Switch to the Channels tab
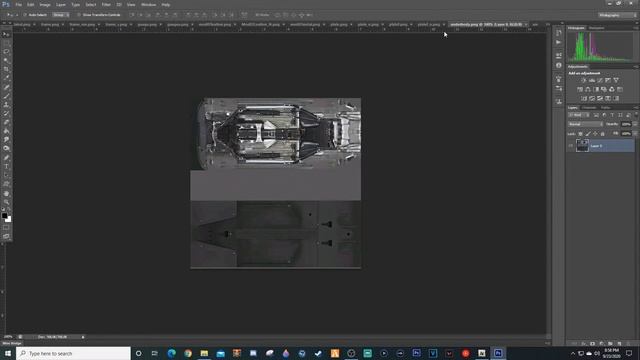This screenshot has height=360, width=640. click(589, 108)
